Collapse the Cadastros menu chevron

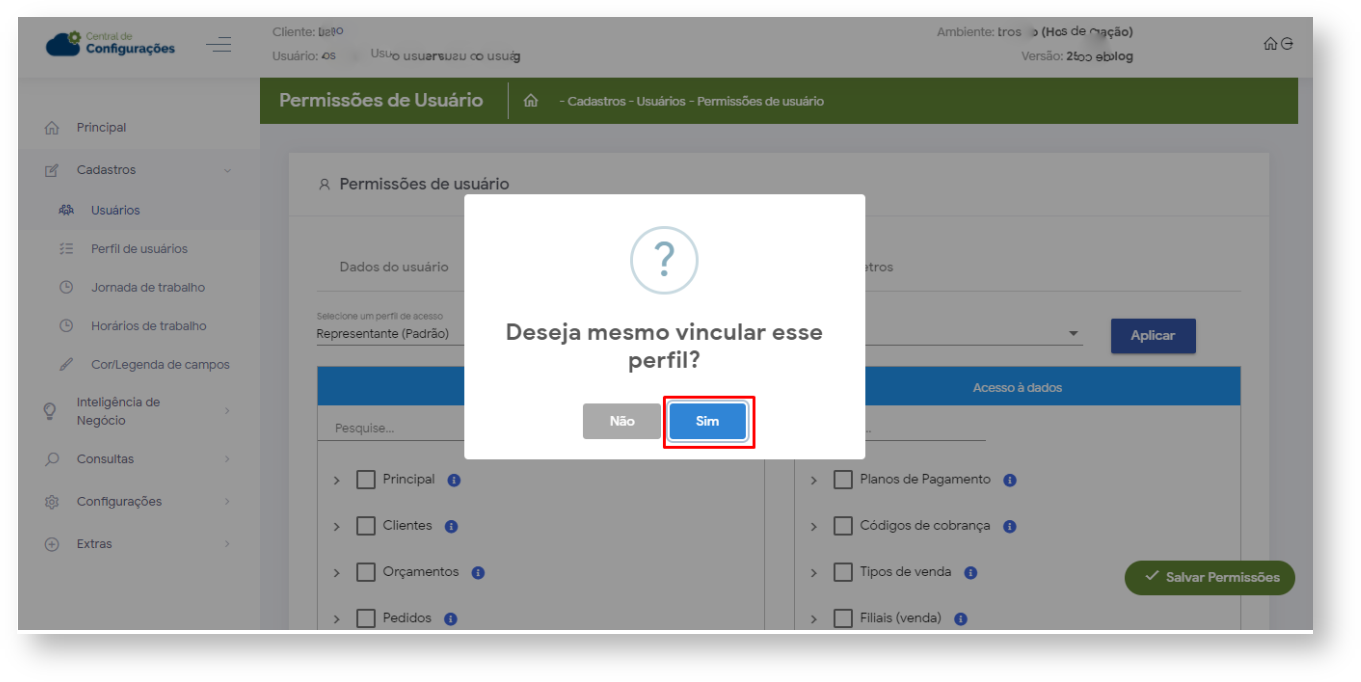227,170
